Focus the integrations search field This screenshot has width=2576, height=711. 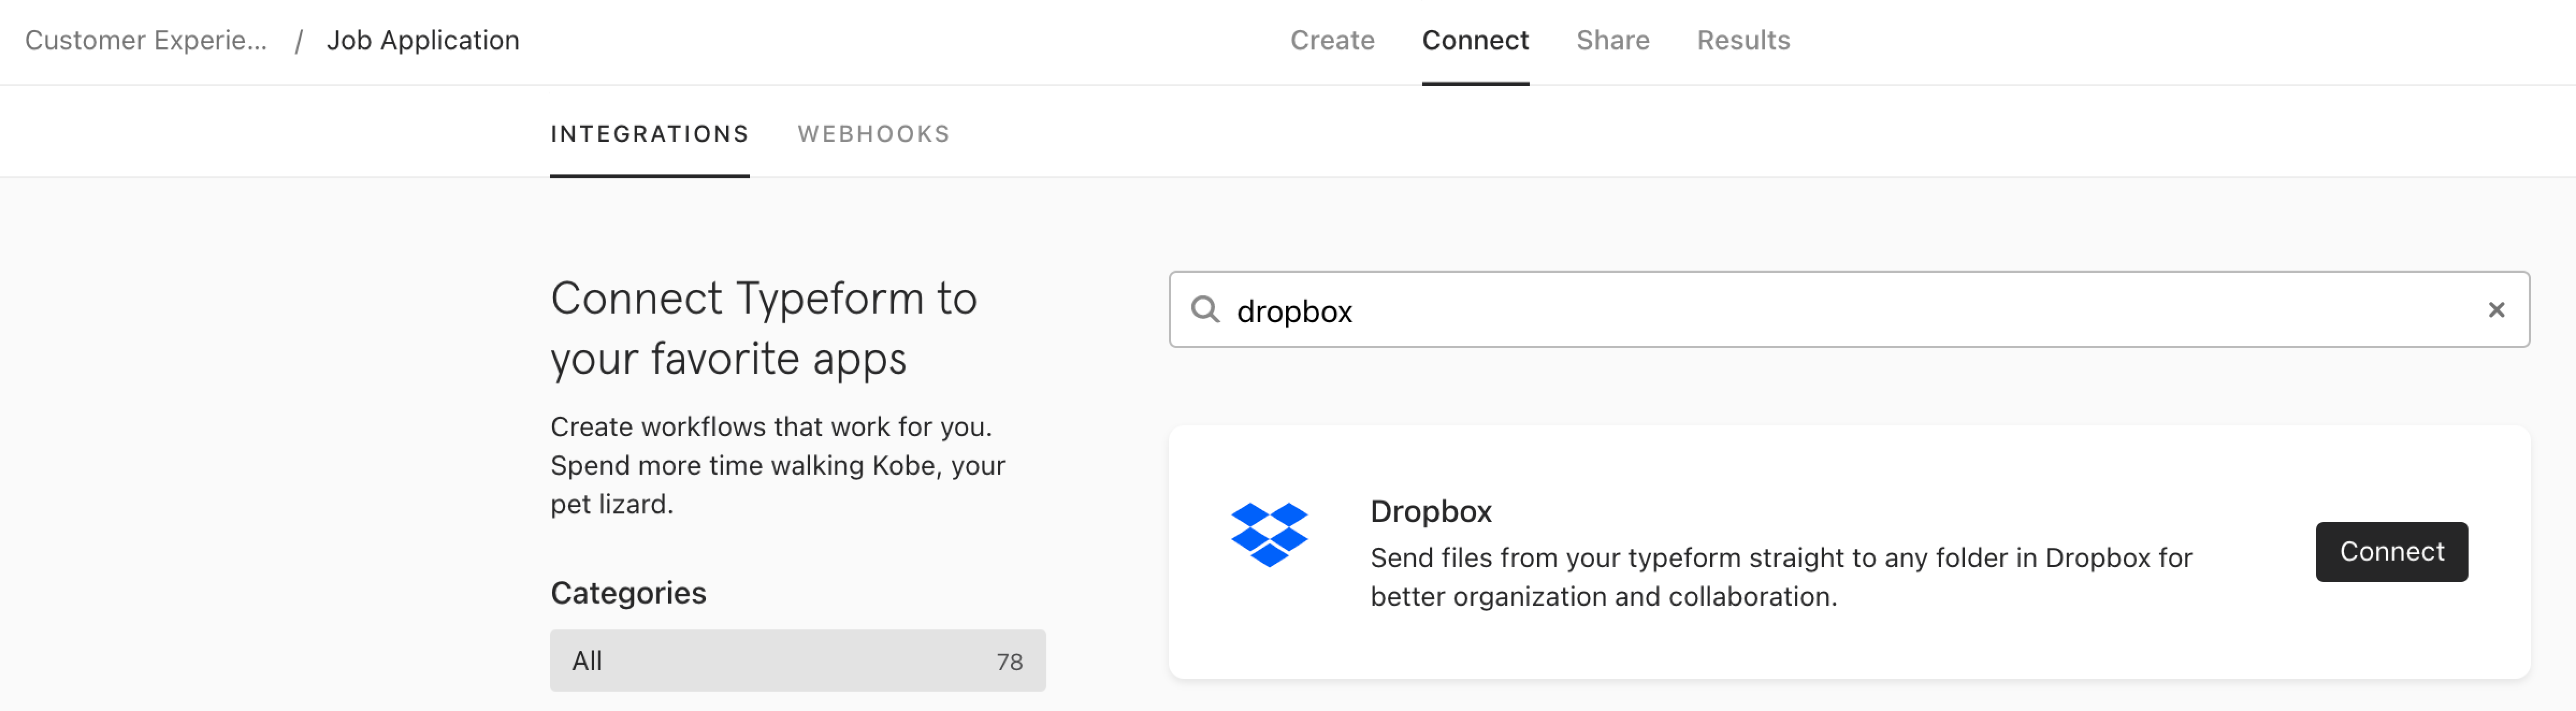coord(1849,310)
